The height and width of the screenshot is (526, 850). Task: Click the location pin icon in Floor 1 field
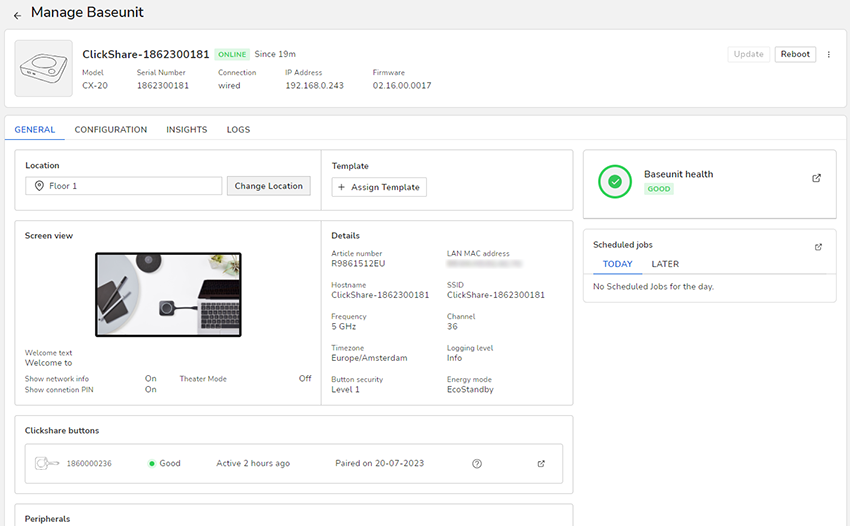[x=39, y=185]
